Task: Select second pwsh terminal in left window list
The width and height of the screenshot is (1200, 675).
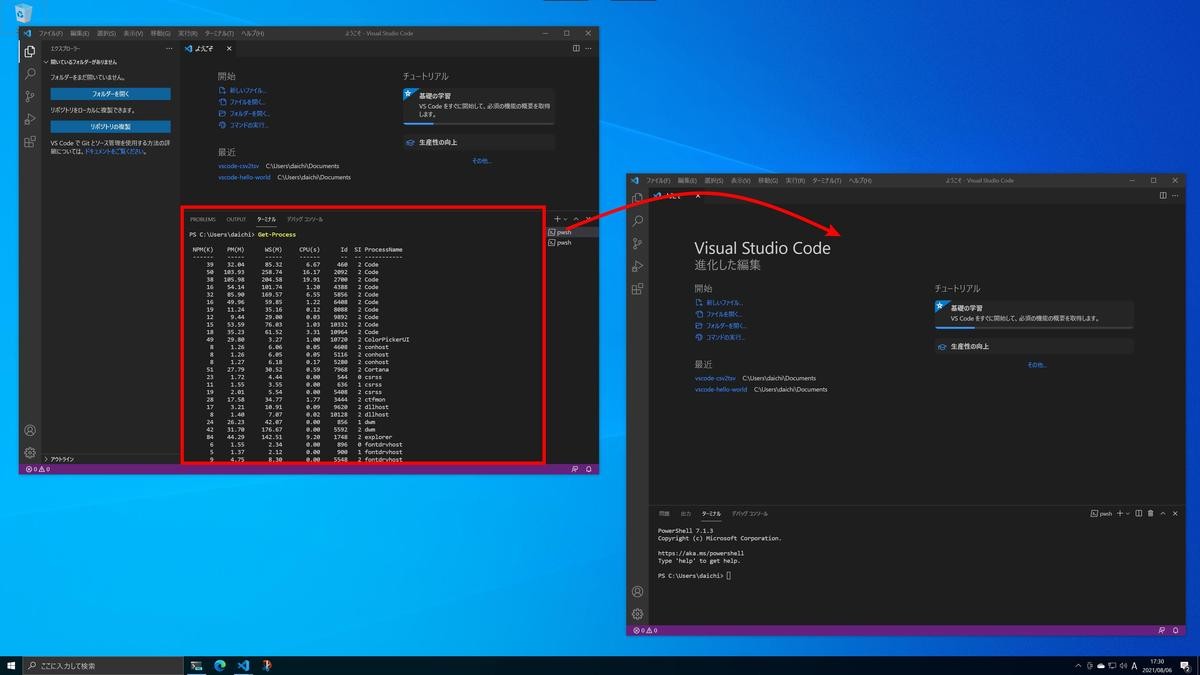Action: pyautogui.click(x=570, y=242)
